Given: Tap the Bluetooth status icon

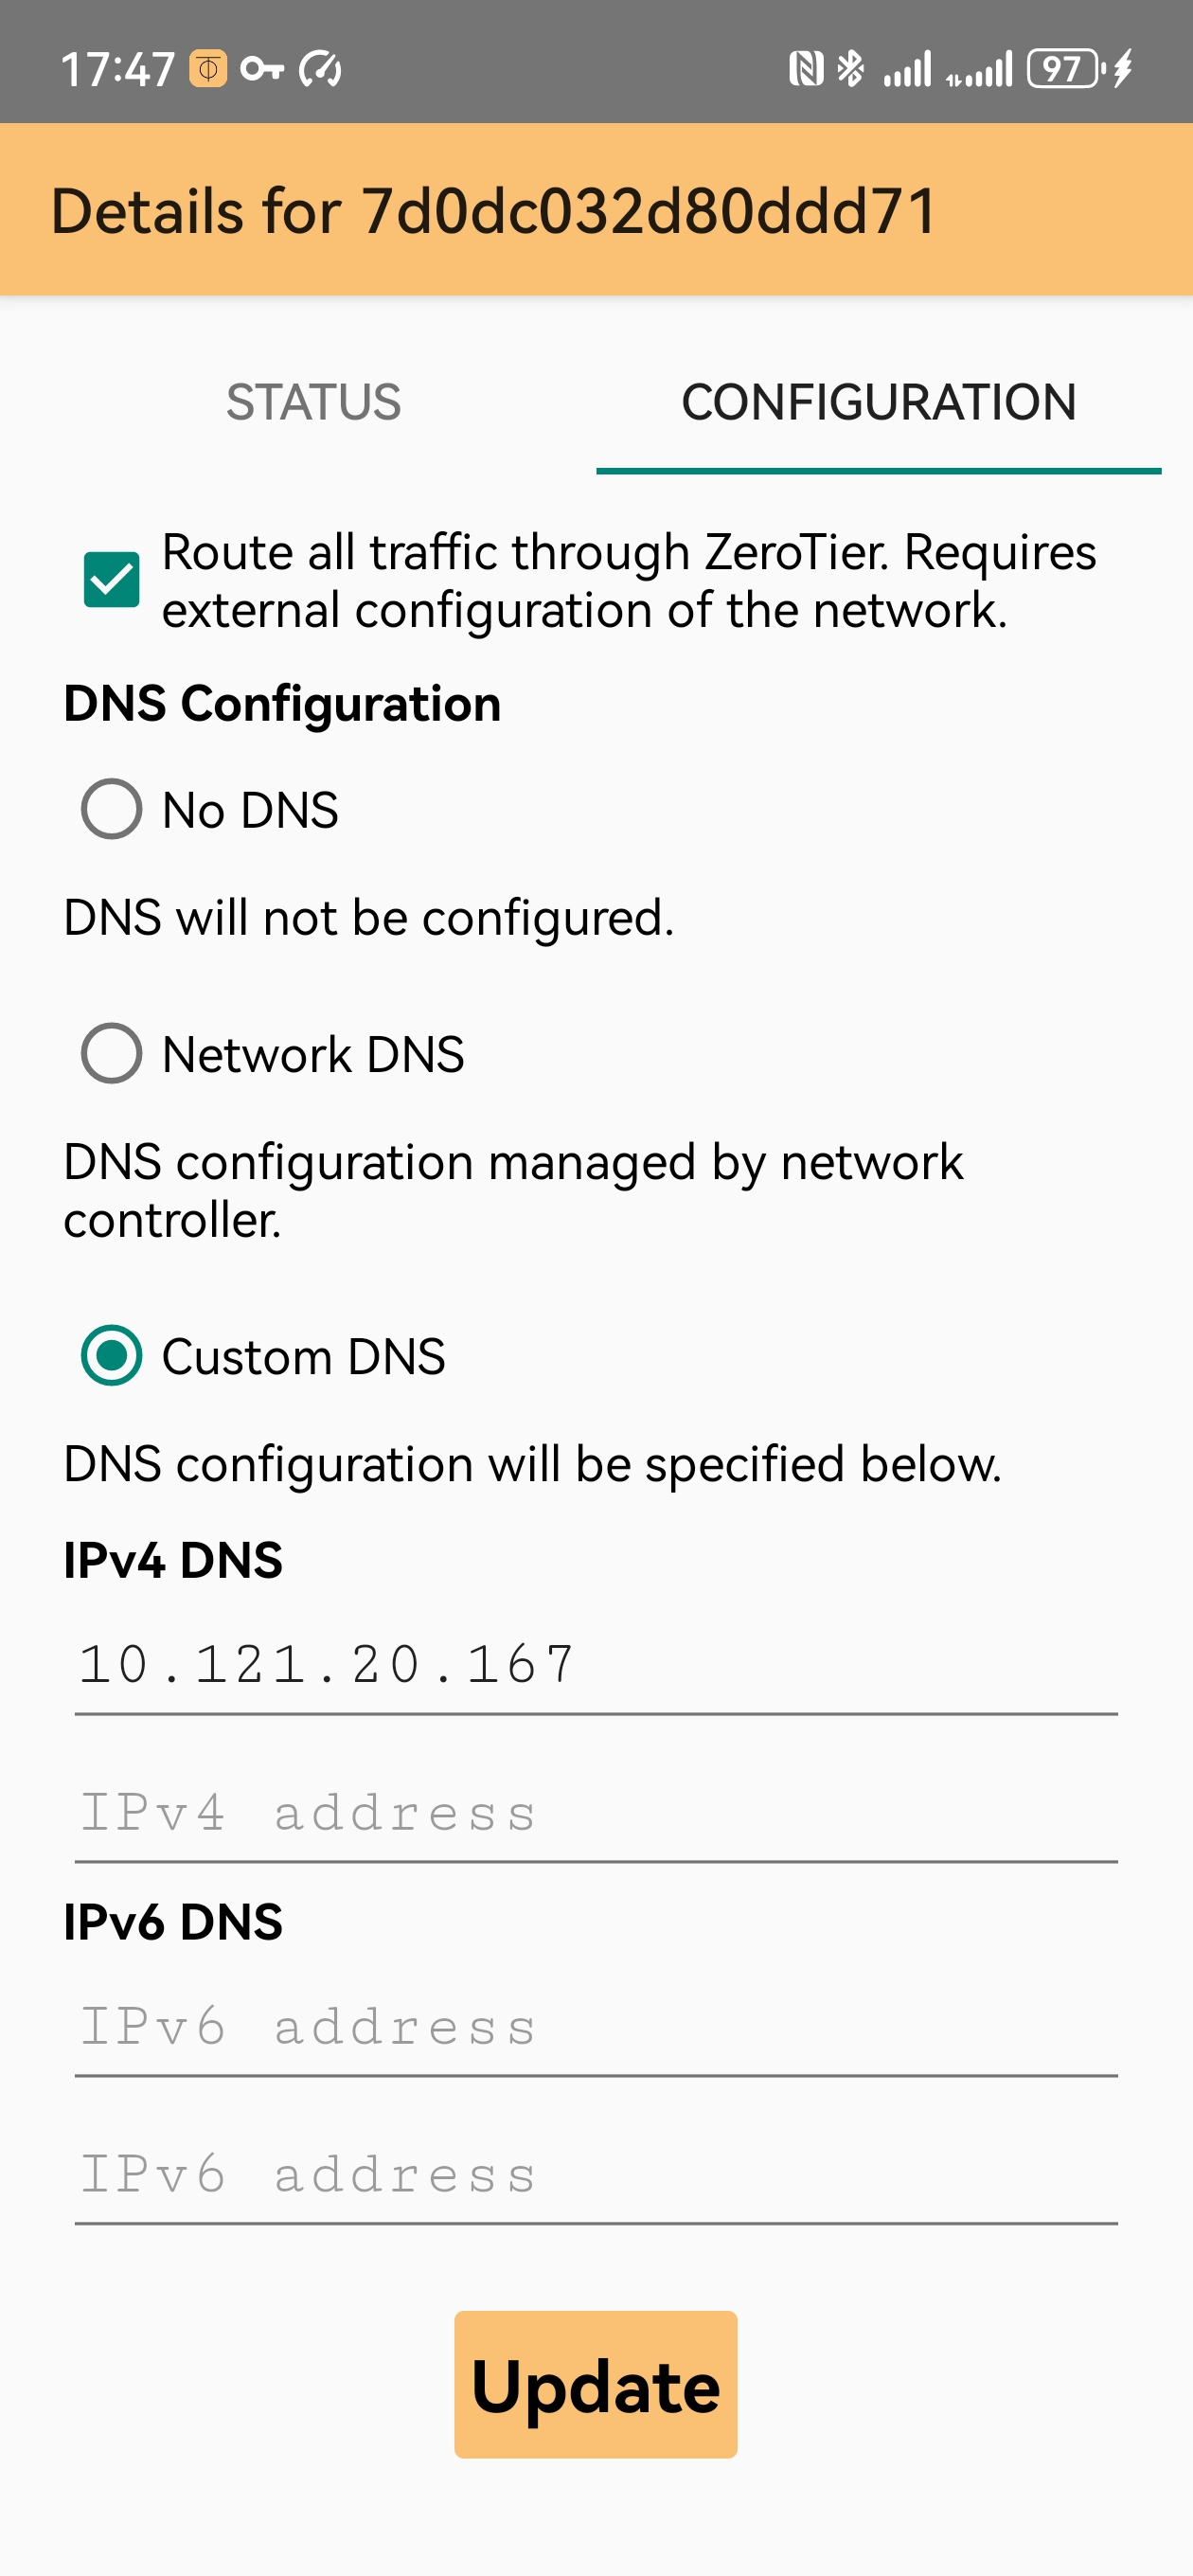Looking at the screenshot, I should tap(851, 69).
